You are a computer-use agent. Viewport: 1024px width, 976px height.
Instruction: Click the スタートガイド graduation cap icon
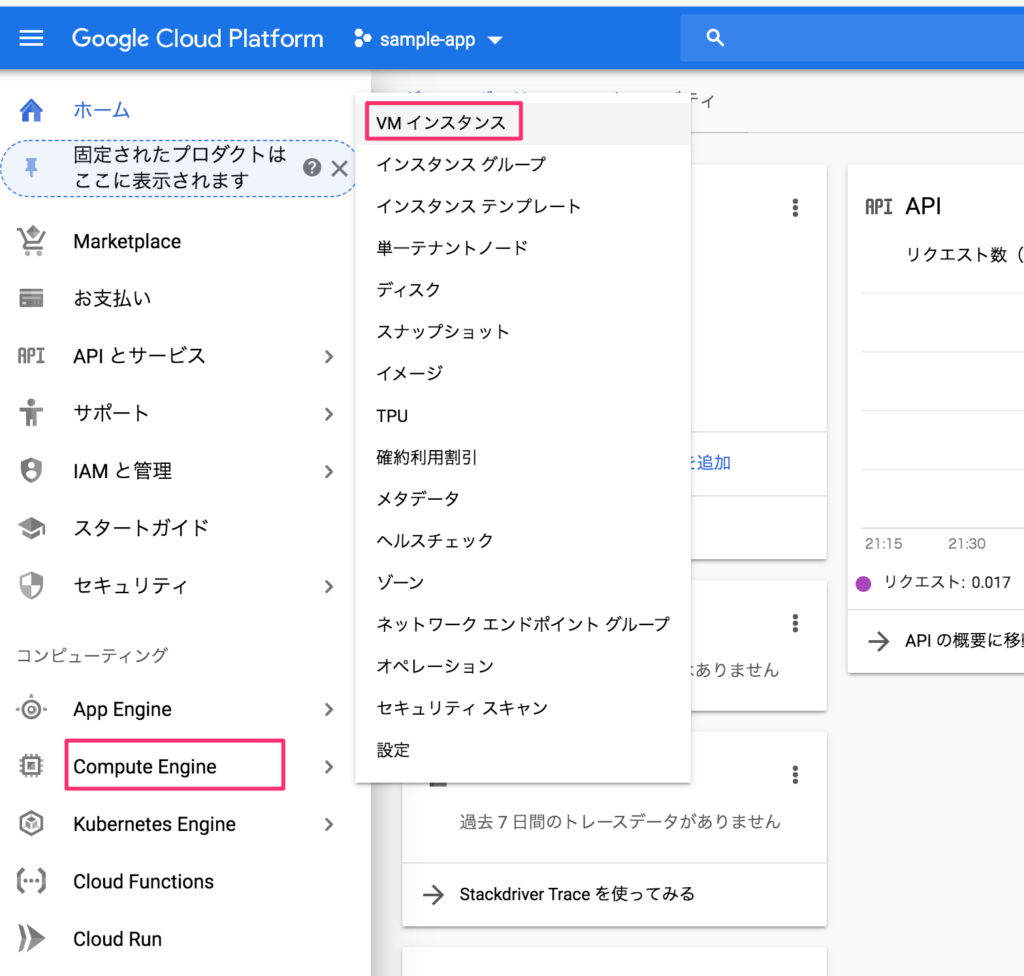click(x=31, y=528)
